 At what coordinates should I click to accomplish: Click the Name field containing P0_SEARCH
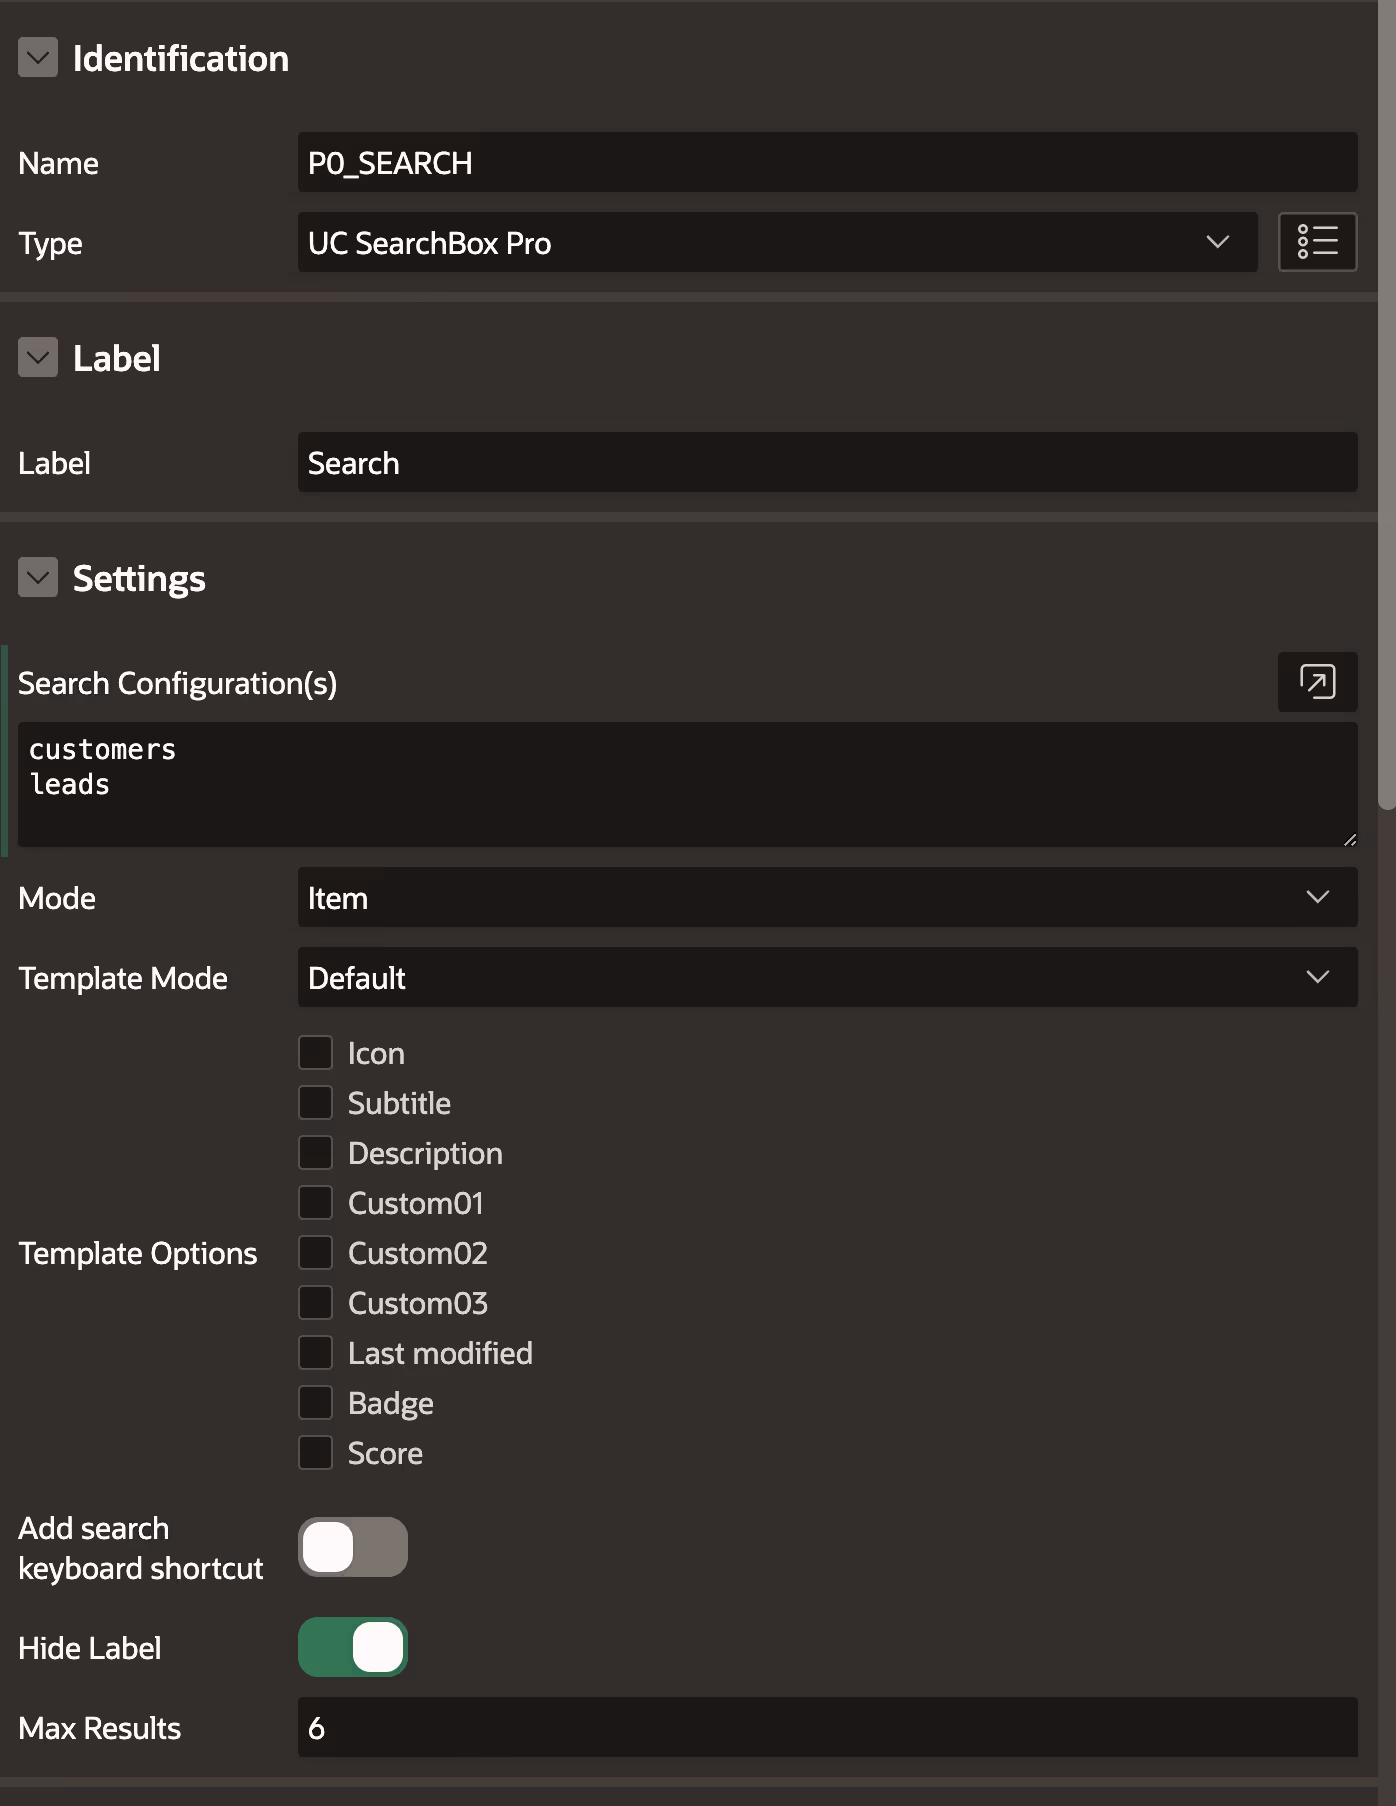[827, 162]
